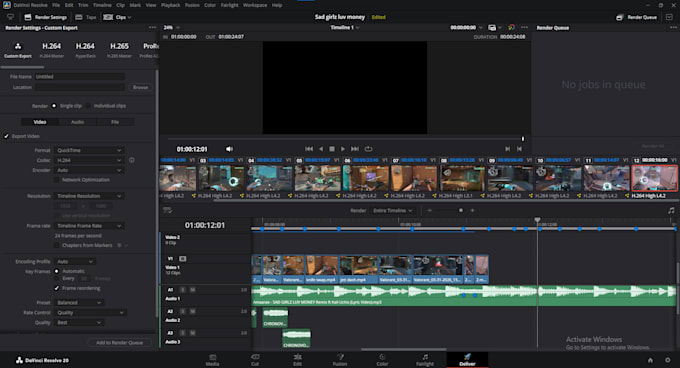Viewport: 680px width, 368px height.
Task: Jump to first frame in viewer
Action: pyautogui.click(x=309, y=149)
